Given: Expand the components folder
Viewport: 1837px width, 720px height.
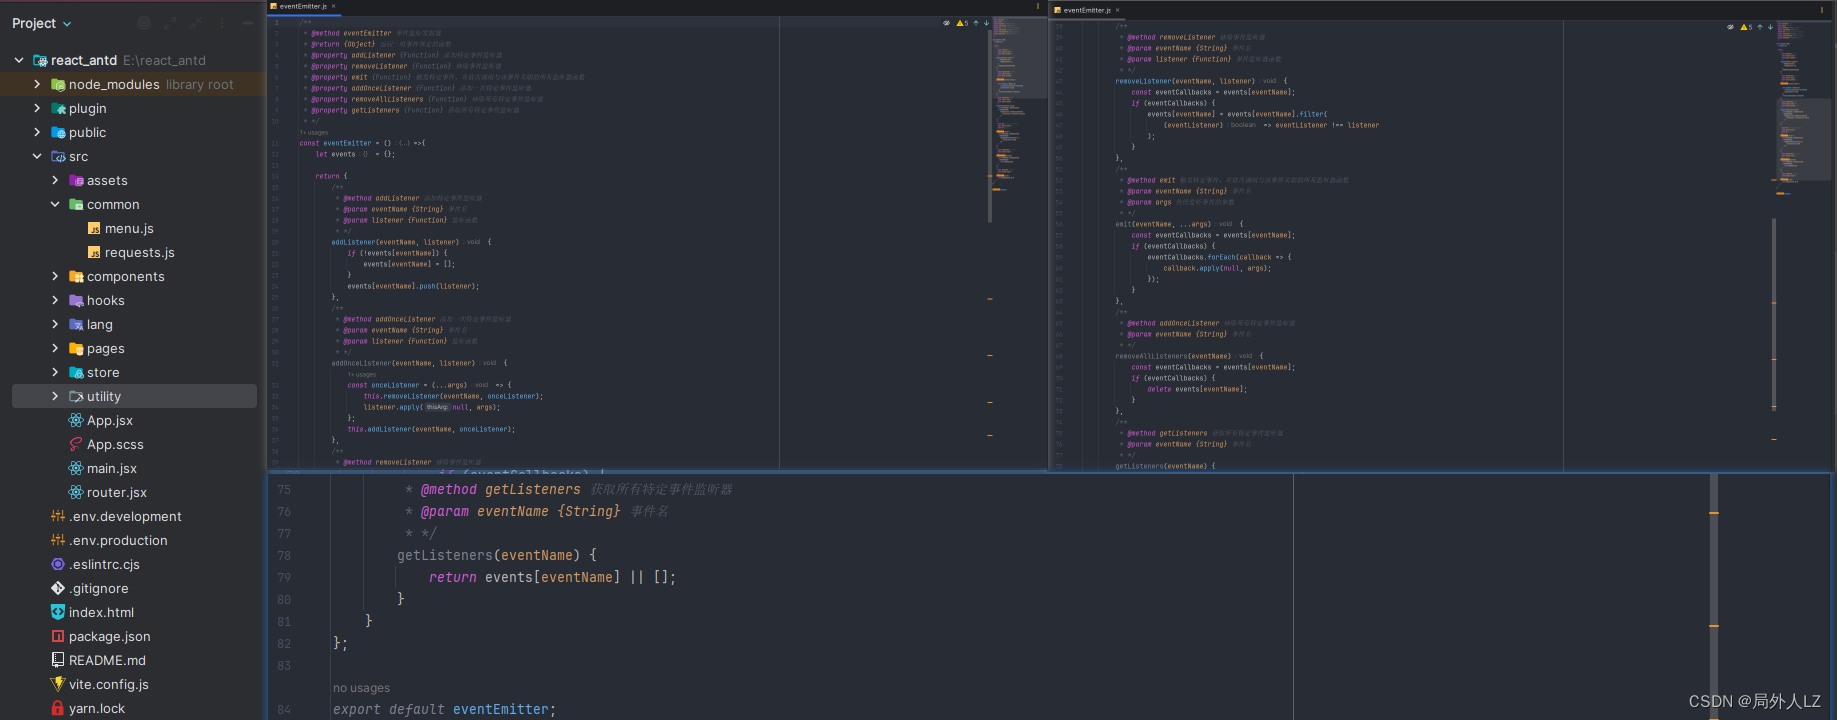Looking at the screenshot, I should pos(55,276).
